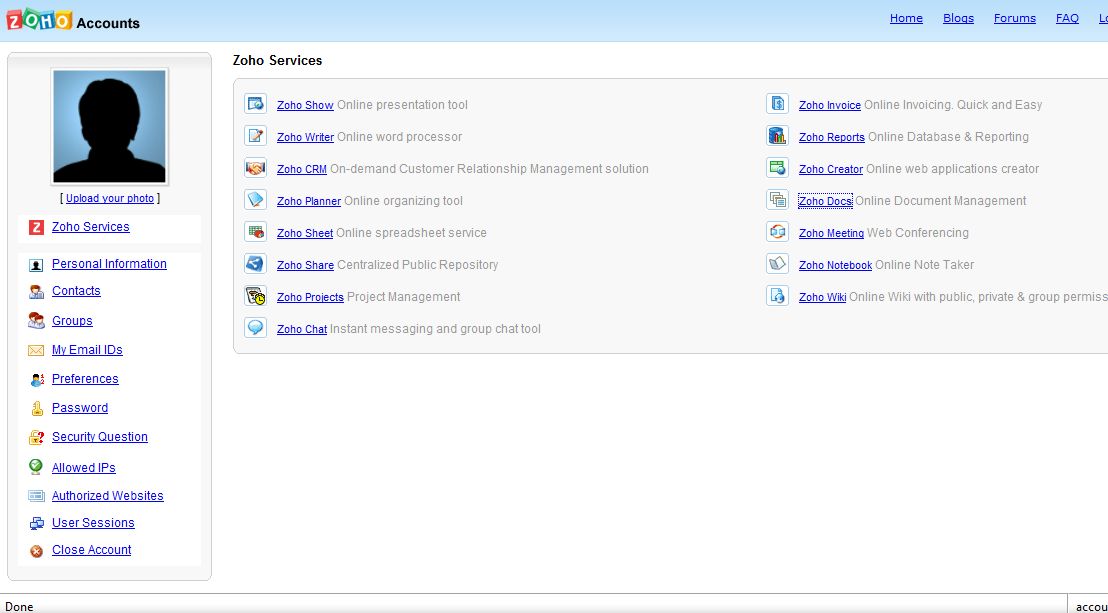
Task: Click the Personal Information sidebar icon
Action: pos(36,265)
